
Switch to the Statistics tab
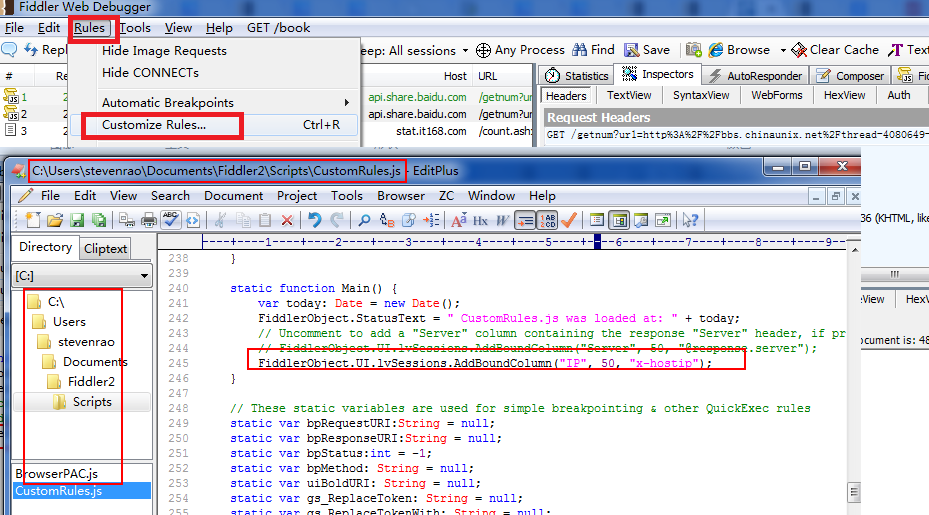point(576,76)
